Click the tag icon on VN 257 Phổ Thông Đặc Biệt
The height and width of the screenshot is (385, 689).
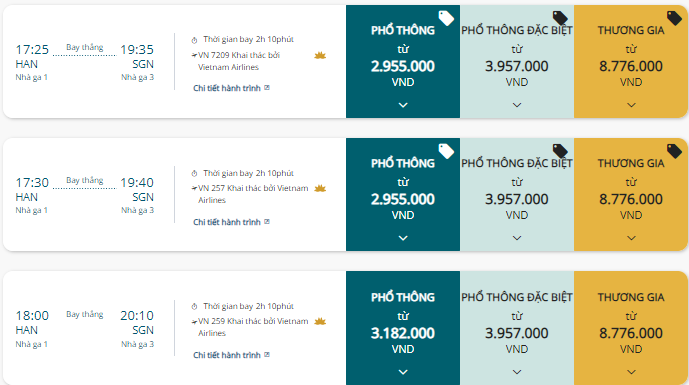point(560,151)
